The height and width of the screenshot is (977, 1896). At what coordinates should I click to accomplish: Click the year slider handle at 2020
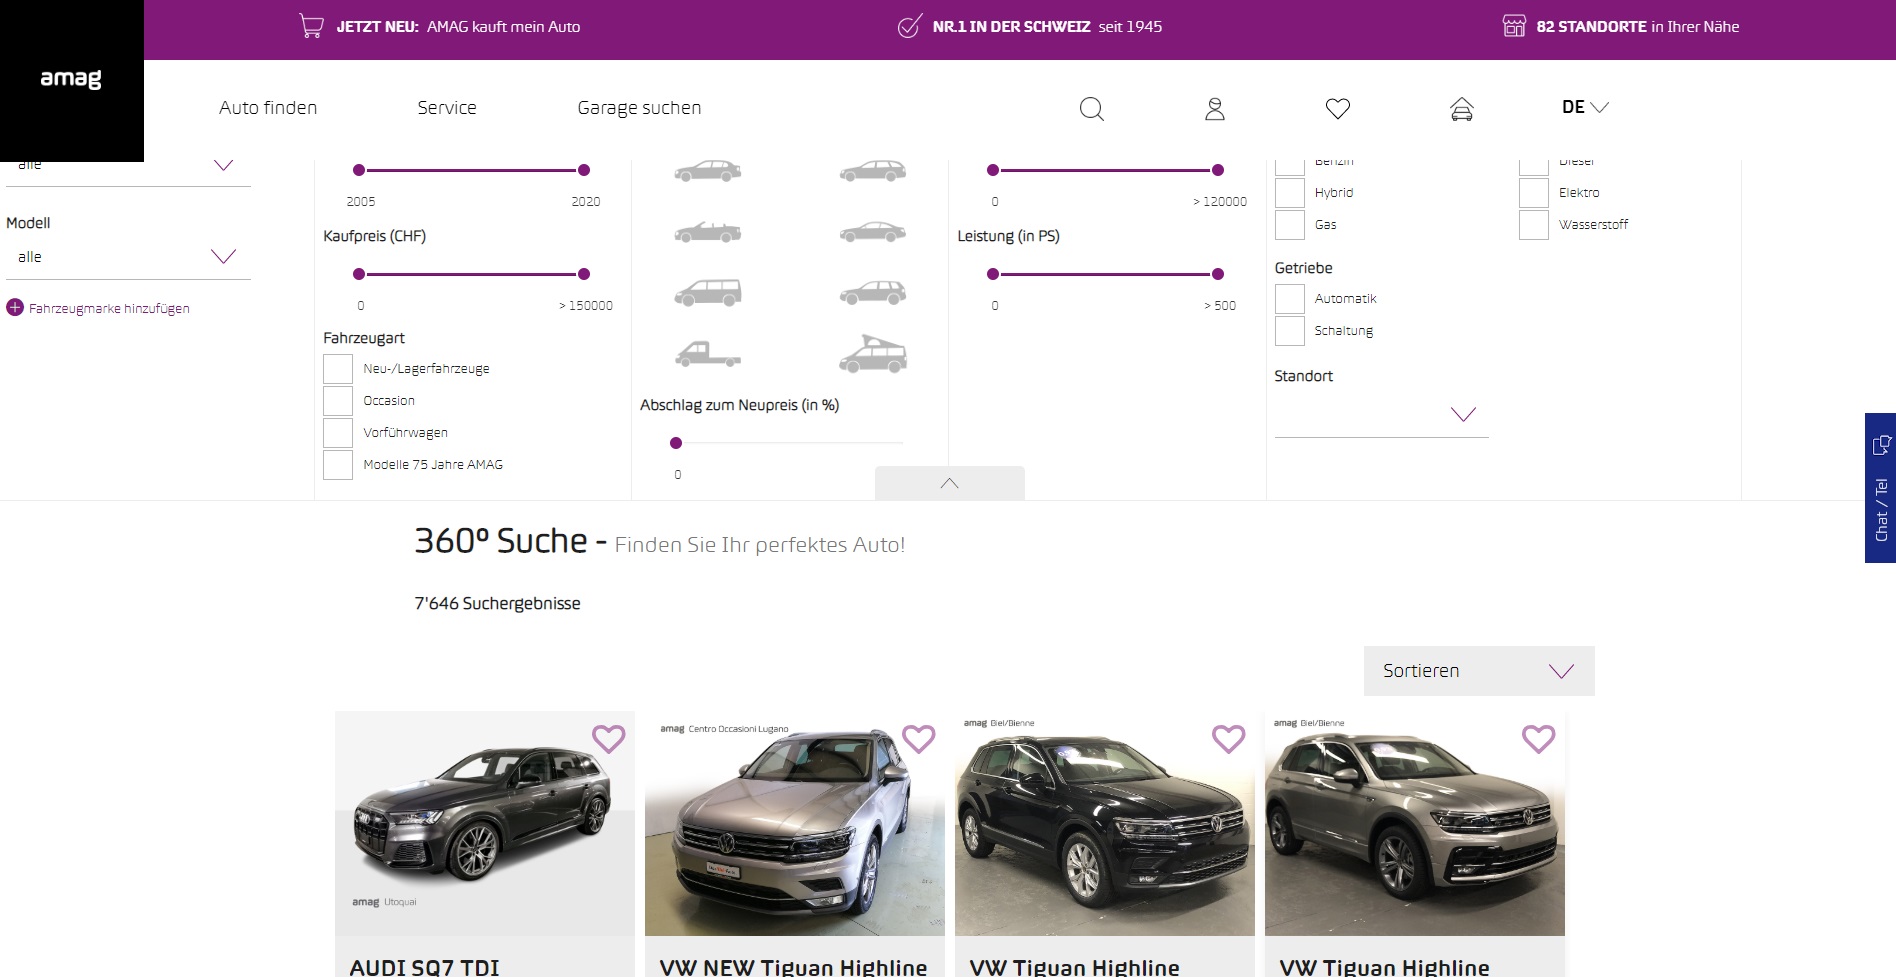[584, 170]
